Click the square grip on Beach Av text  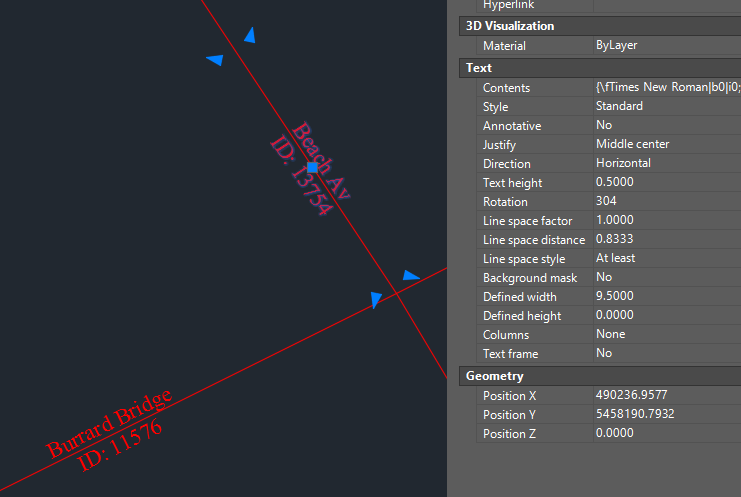(x=312, y=167)
